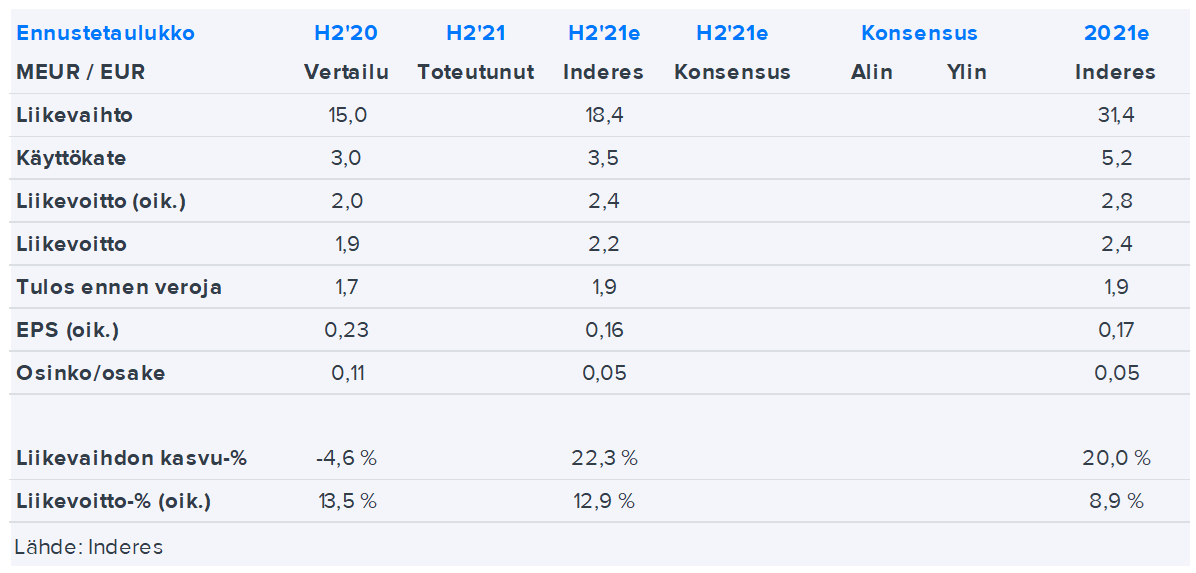Select the -4,6 % growth value

coord(346,459)
